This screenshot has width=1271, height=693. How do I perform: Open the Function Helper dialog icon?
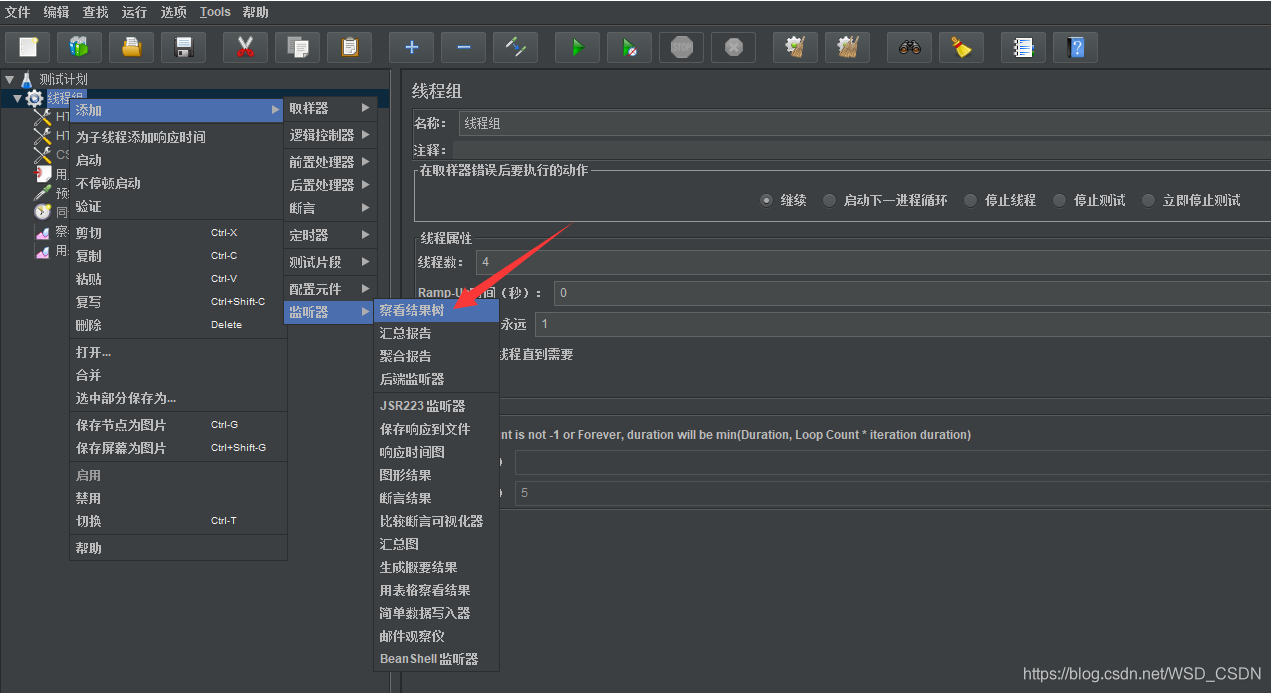pos(1023,47)
